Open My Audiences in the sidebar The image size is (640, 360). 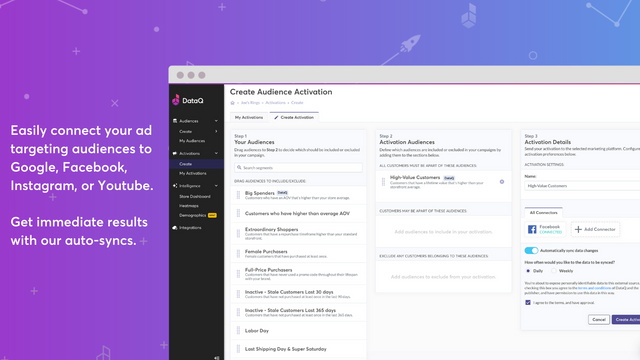192,141
